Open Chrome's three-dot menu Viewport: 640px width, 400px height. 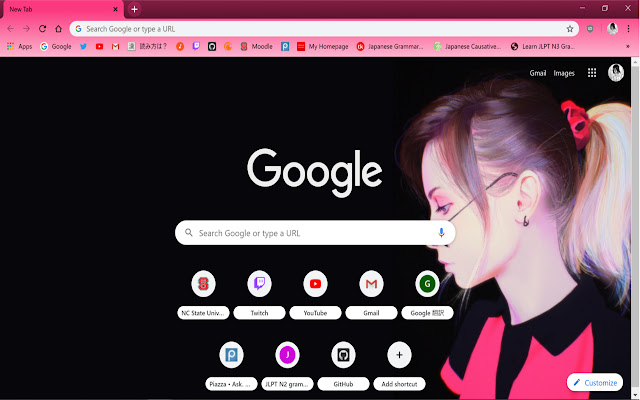tap(629, 29)
